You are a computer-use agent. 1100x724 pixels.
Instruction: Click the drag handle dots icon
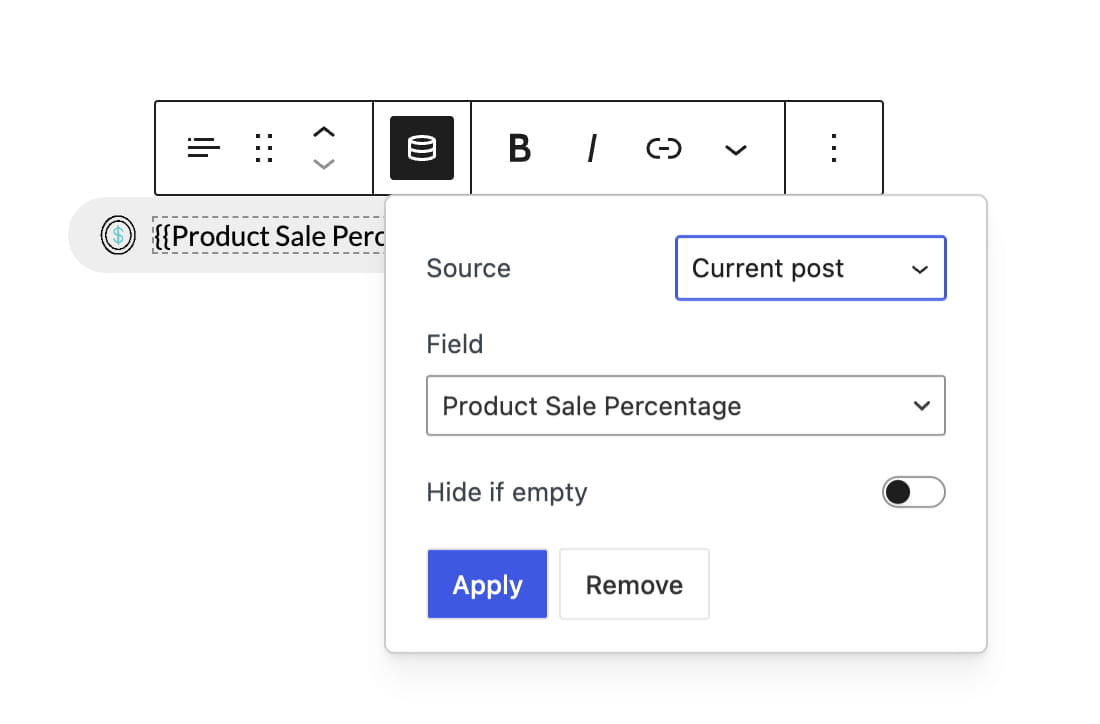coord(264,148)
